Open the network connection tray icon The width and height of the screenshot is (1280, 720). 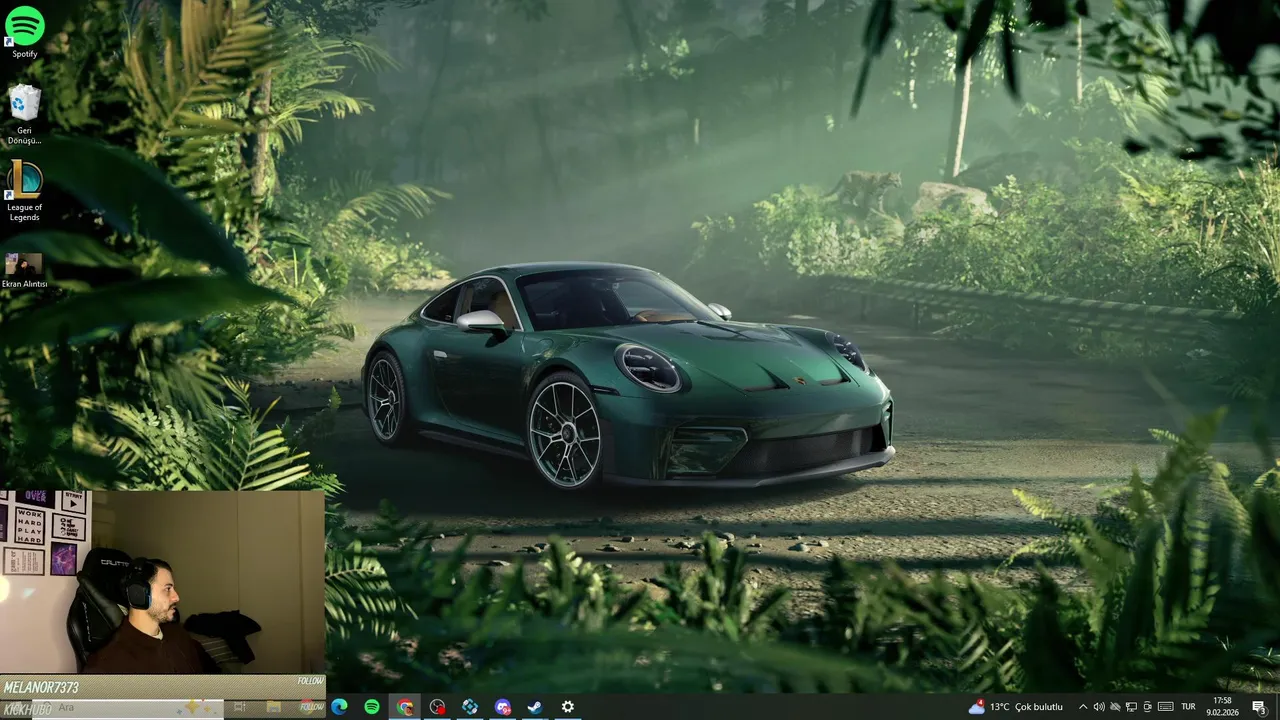(x=1131, y=707)
